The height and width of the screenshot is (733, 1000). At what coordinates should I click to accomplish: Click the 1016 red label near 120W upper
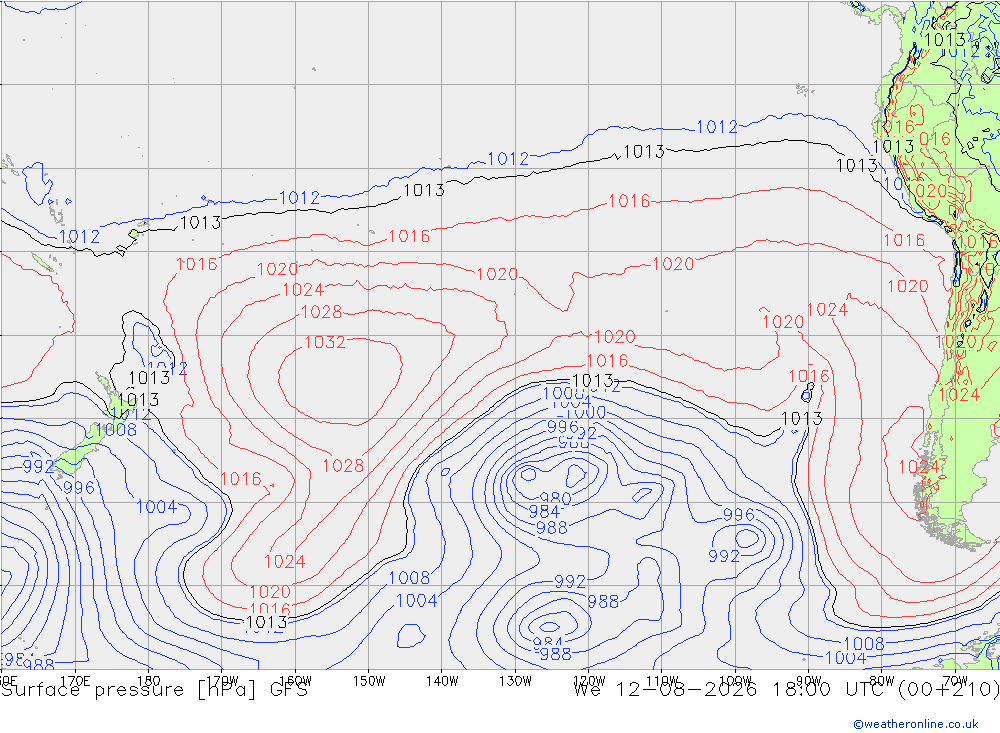point(629,202)
